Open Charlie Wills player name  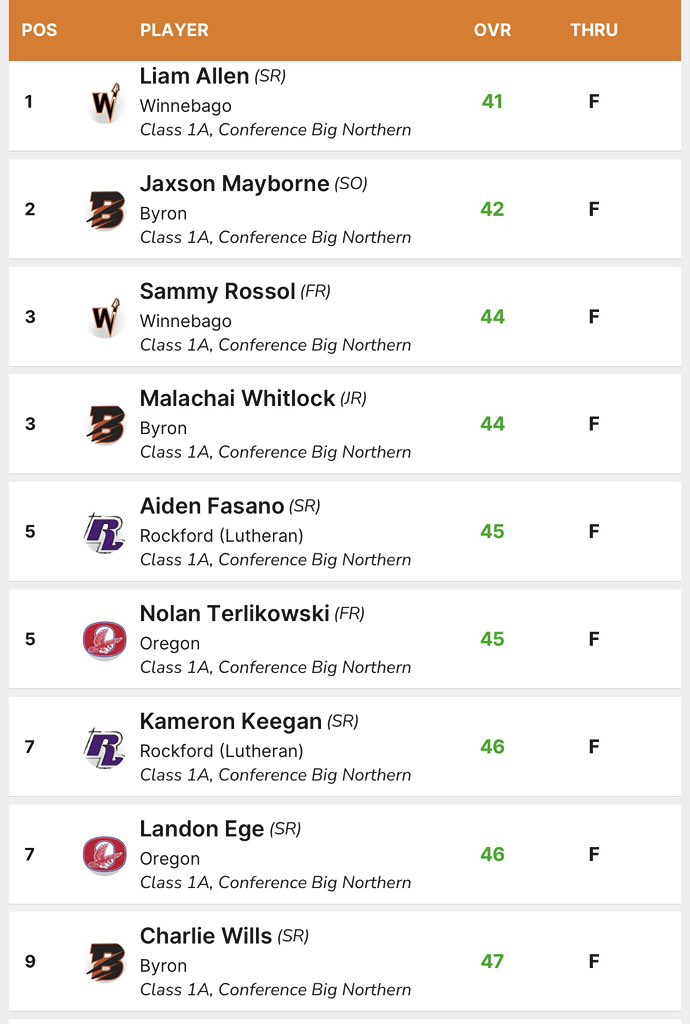[x=206, y=936]
